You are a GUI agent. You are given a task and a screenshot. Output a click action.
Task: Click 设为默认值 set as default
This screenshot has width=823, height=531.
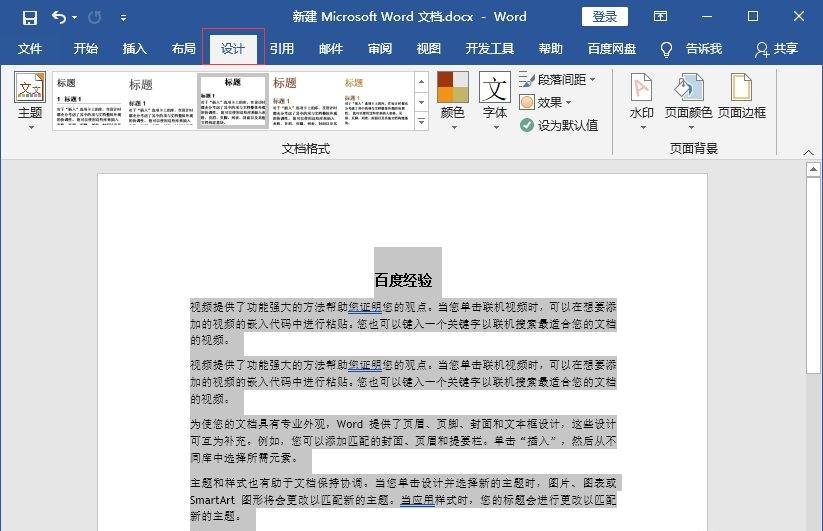coord(559,125)
